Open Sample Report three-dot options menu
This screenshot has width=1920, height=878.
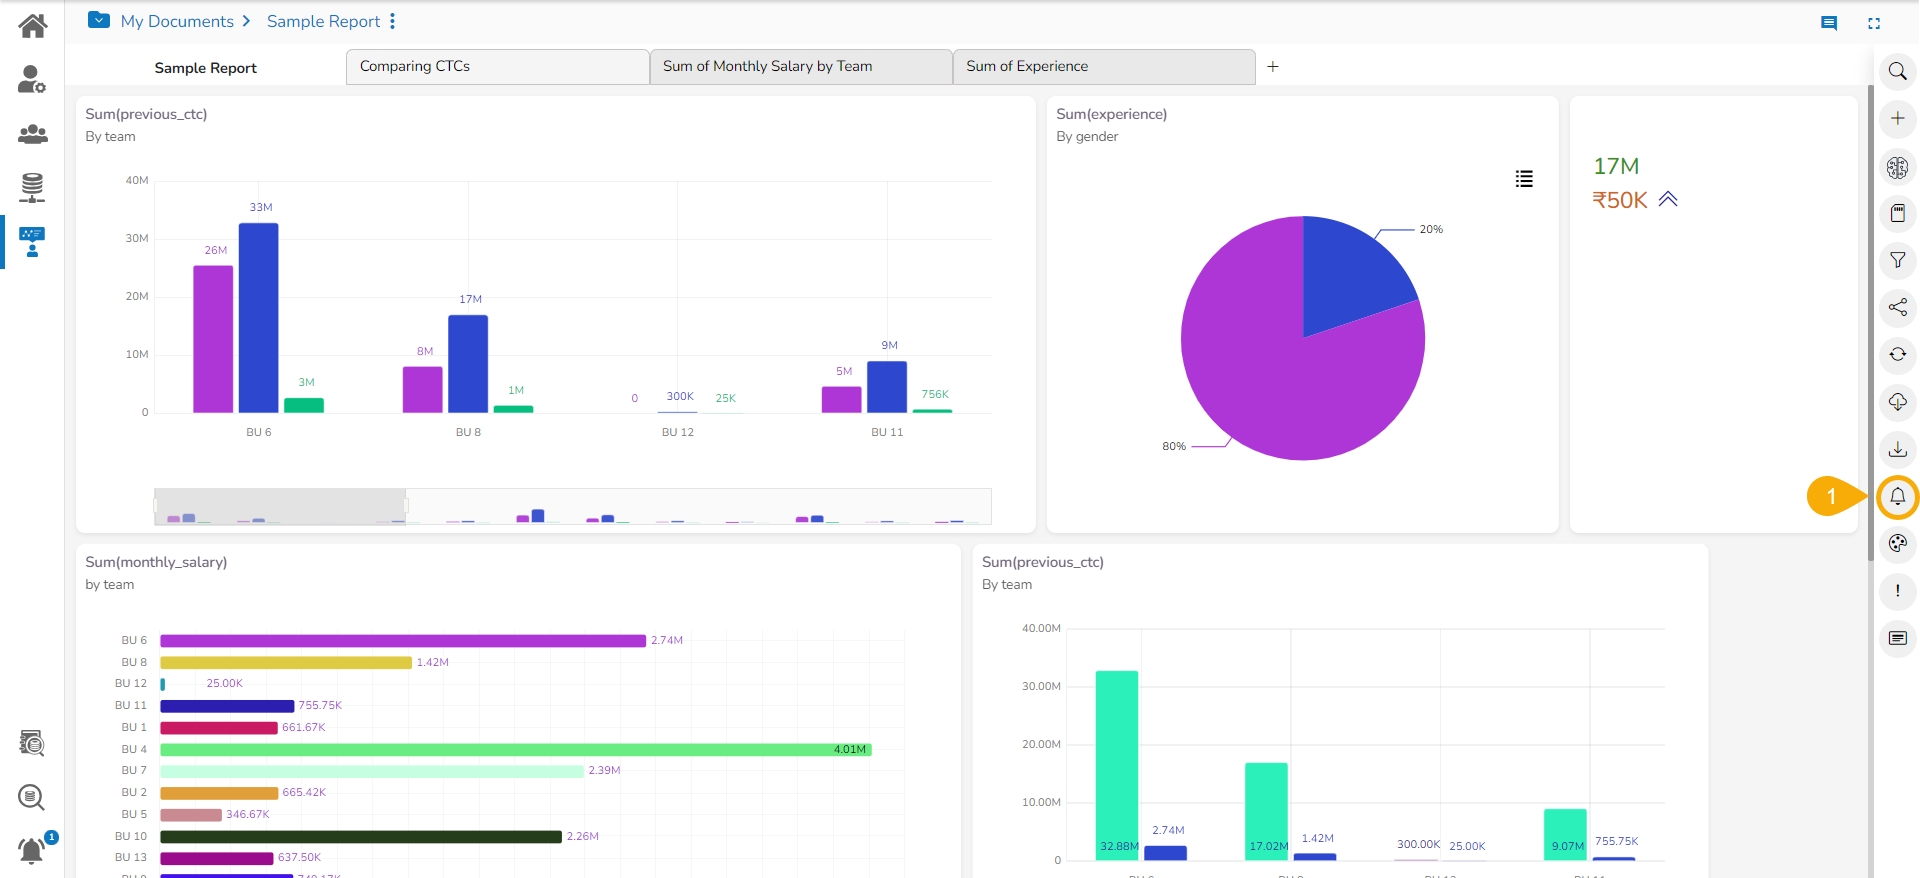pyautogui.click(x=393, y=21)
